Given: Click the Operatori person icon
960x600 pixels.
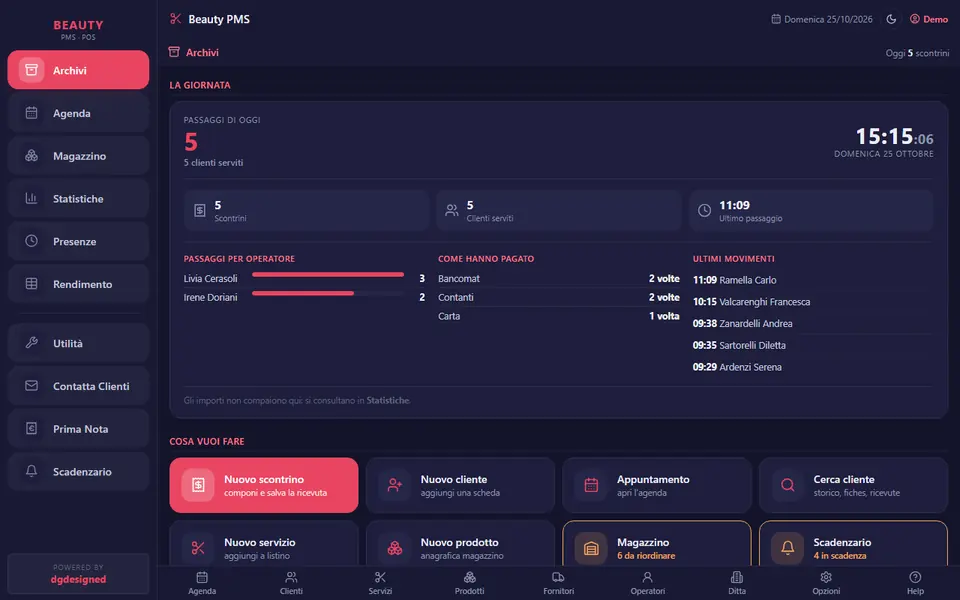Looking at the screenshot, I should click(x=648, y=577).
